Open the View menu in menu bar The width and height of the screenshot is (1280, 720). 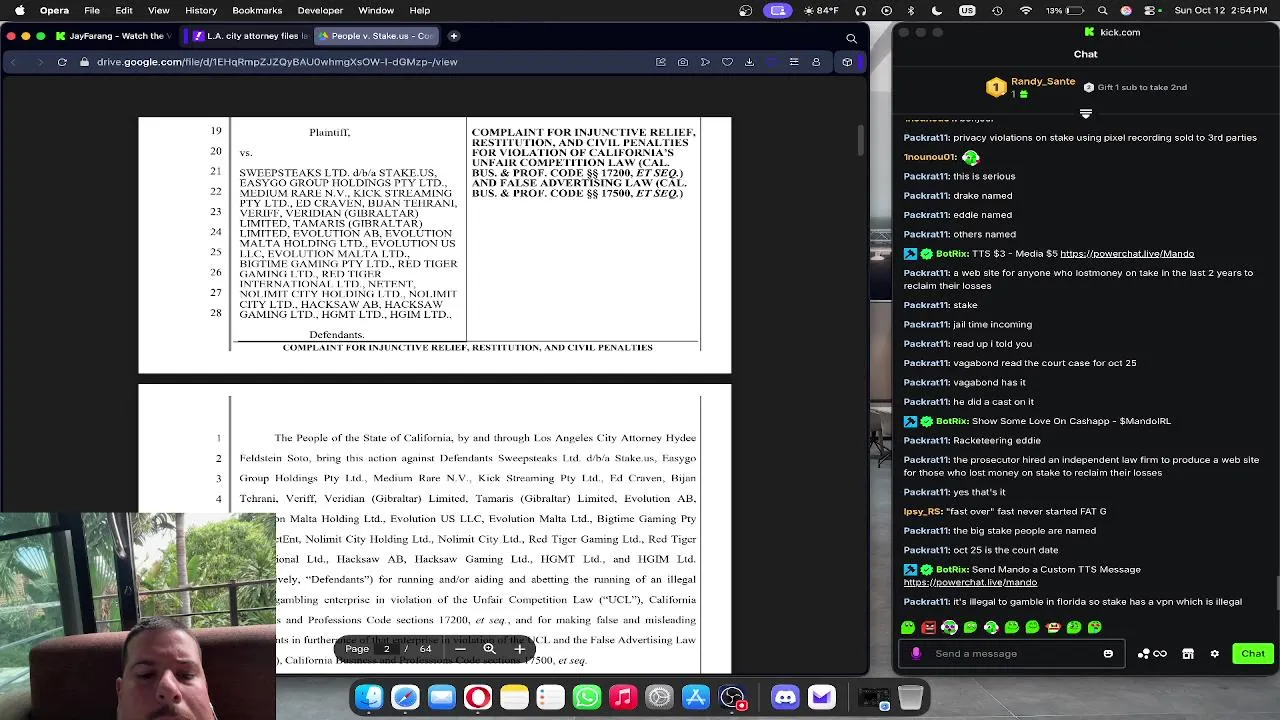(x=158, y=10)
